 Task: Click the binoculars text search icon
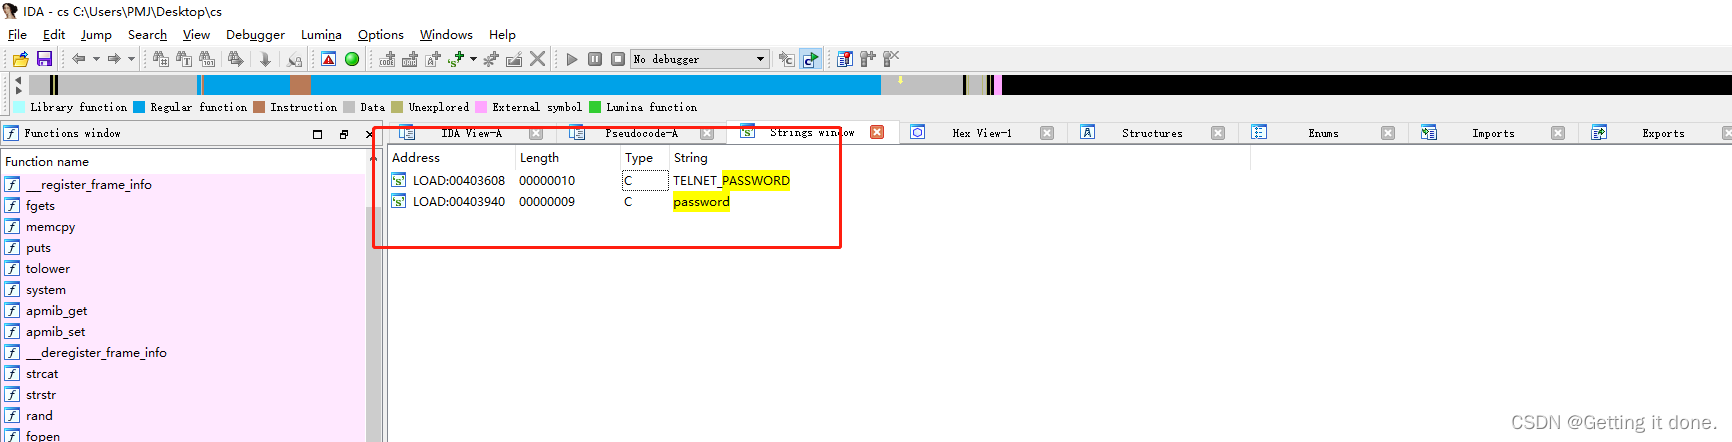[184, 59]
